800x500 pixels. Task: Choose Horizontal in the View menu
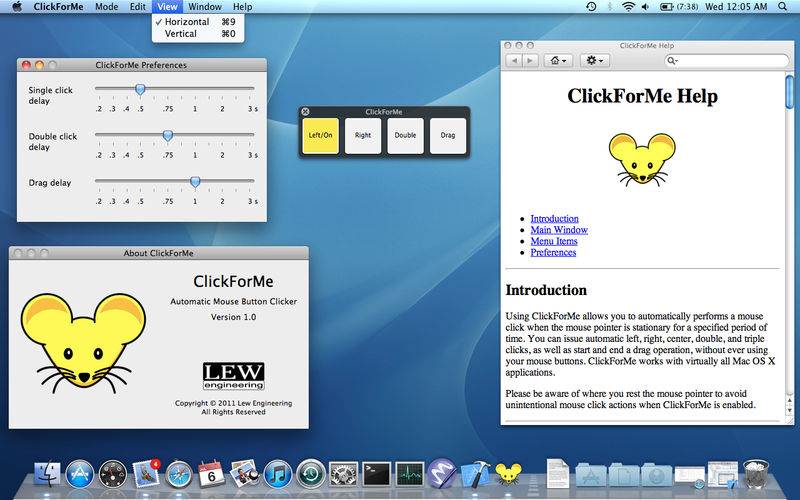pos(198,22)
